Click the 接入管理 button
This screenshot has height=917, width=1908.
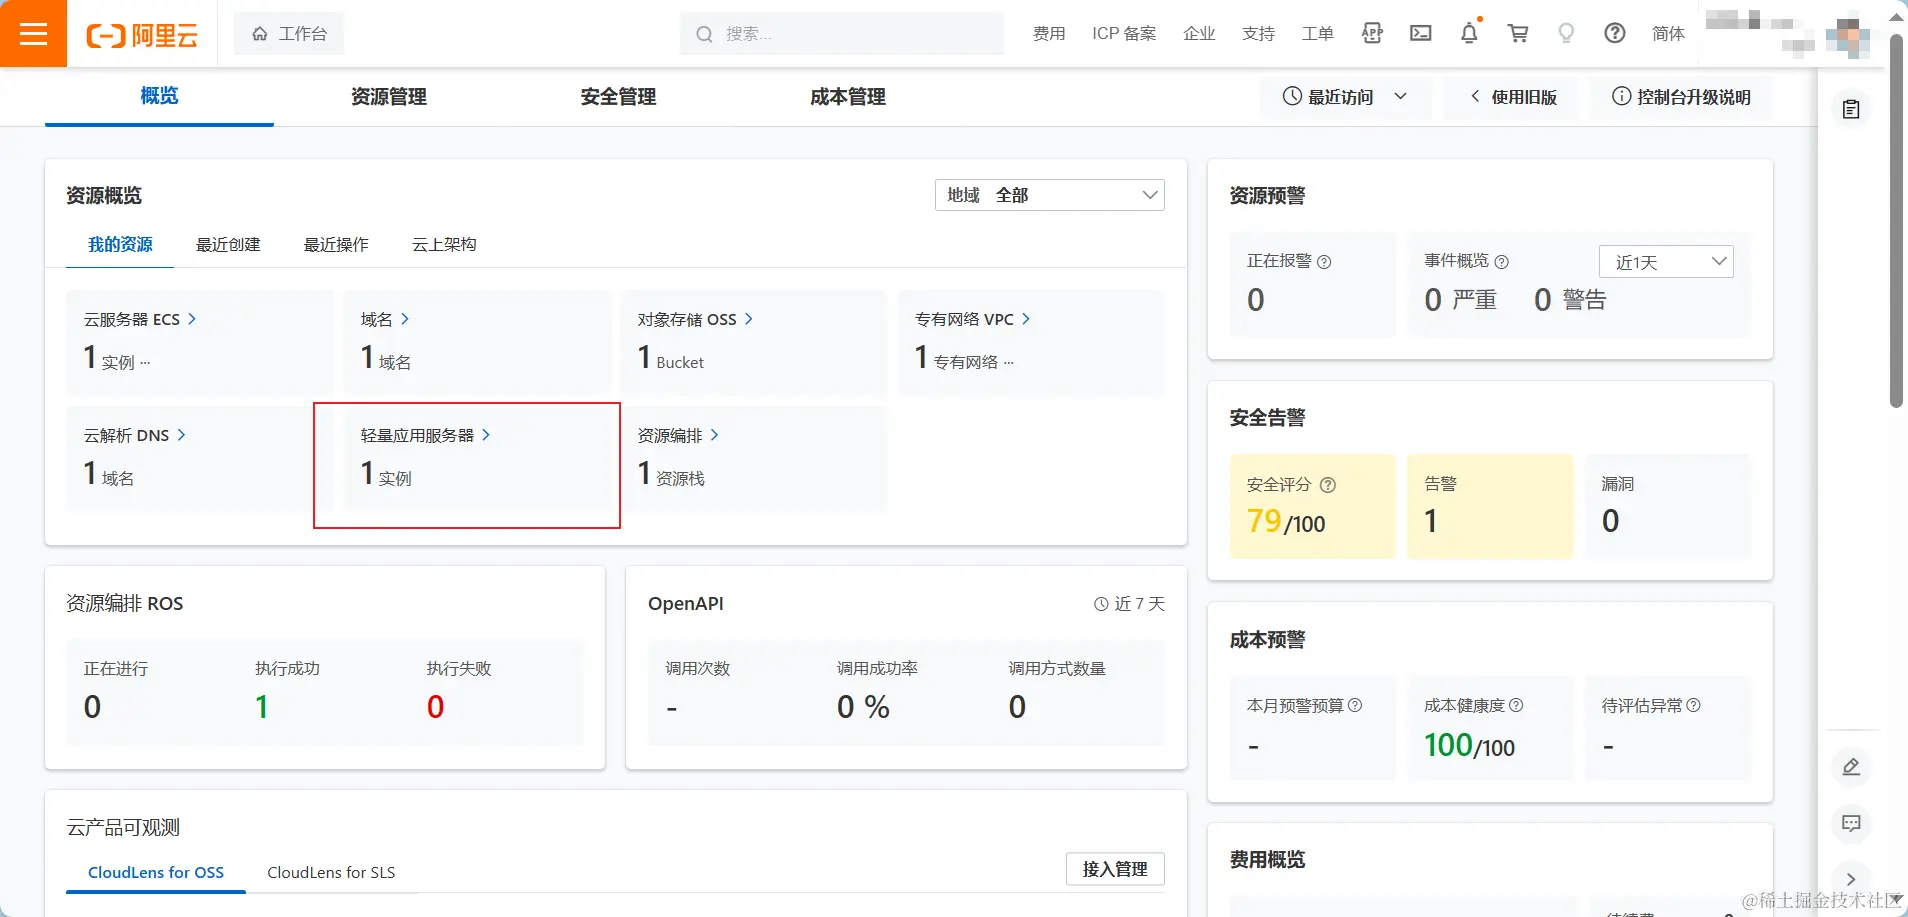(x=1115, y=869)
